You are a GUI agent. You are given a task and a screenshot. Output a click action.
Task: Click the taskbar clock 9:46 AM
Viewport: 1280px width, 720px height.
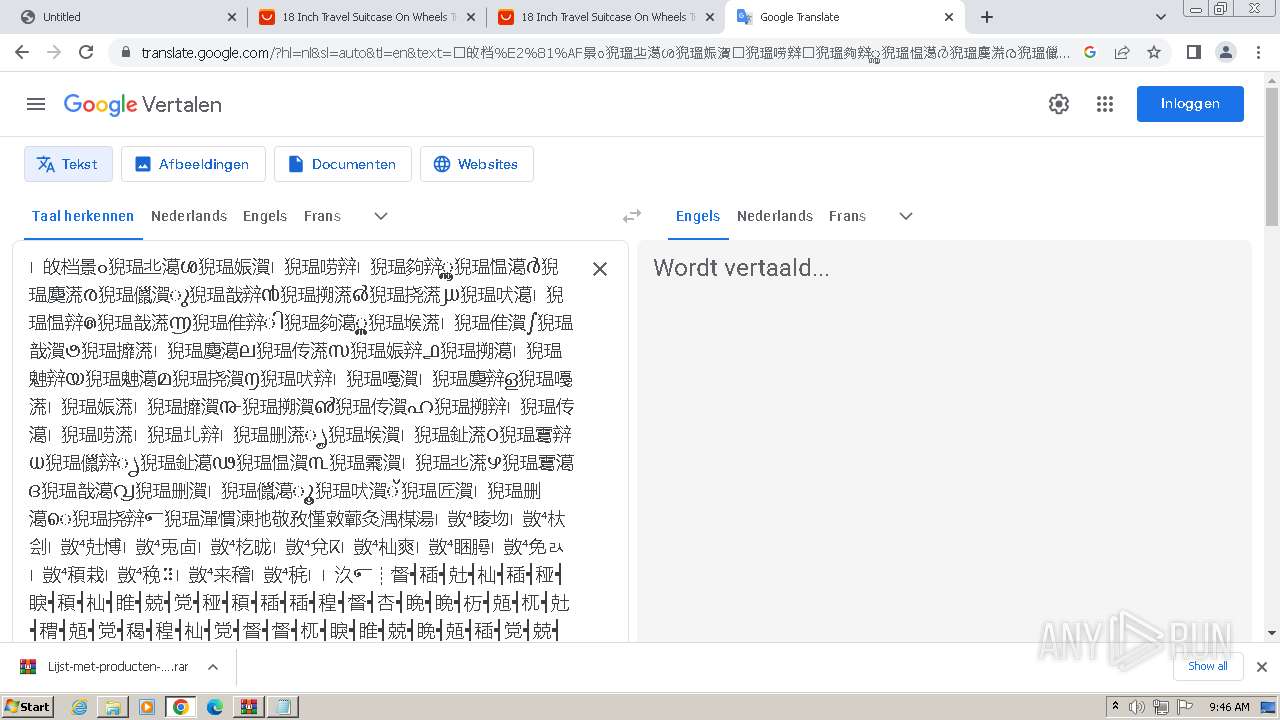click(1229, 707)
